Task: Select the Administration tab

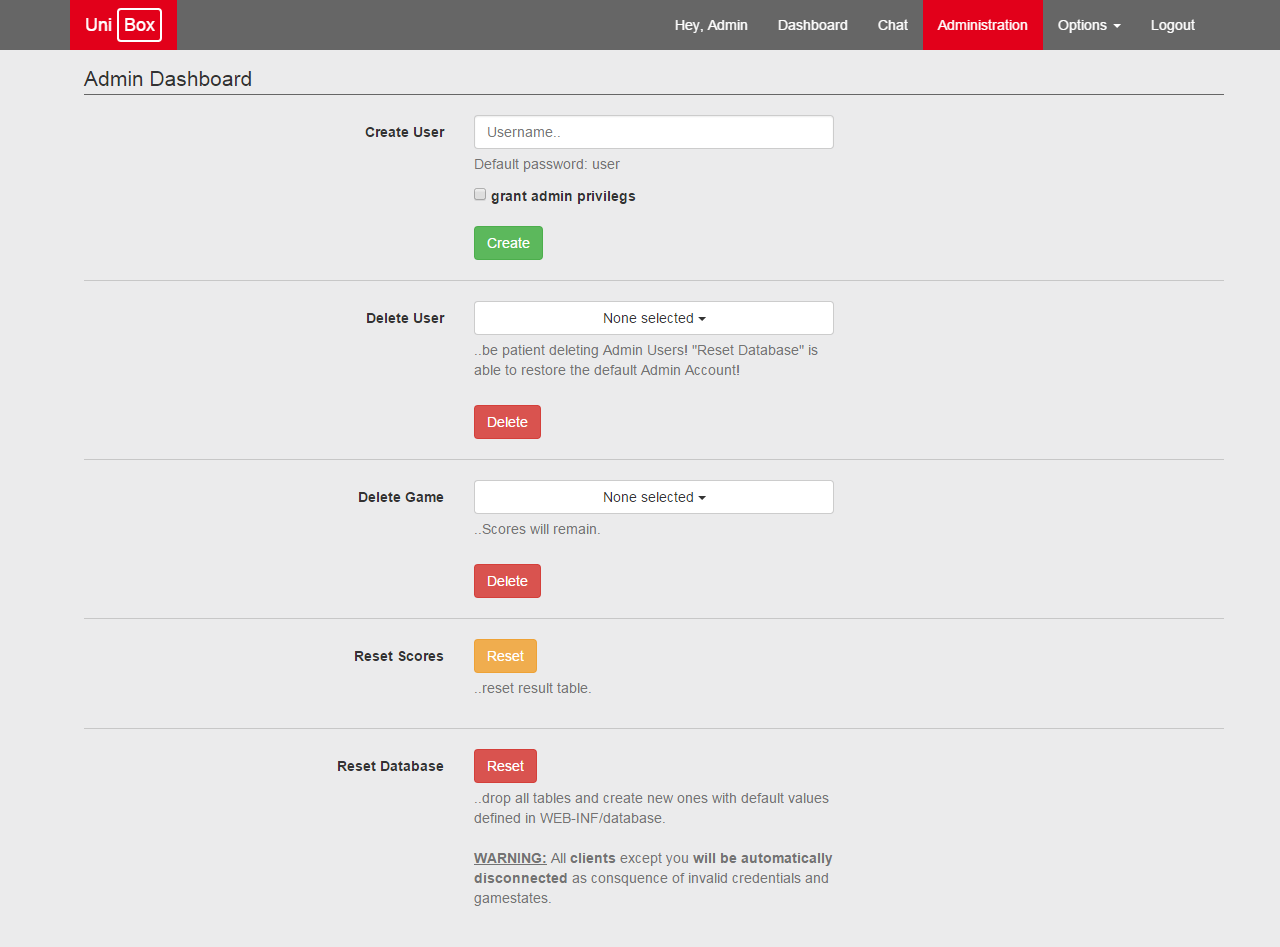Action: pos(983,25)
